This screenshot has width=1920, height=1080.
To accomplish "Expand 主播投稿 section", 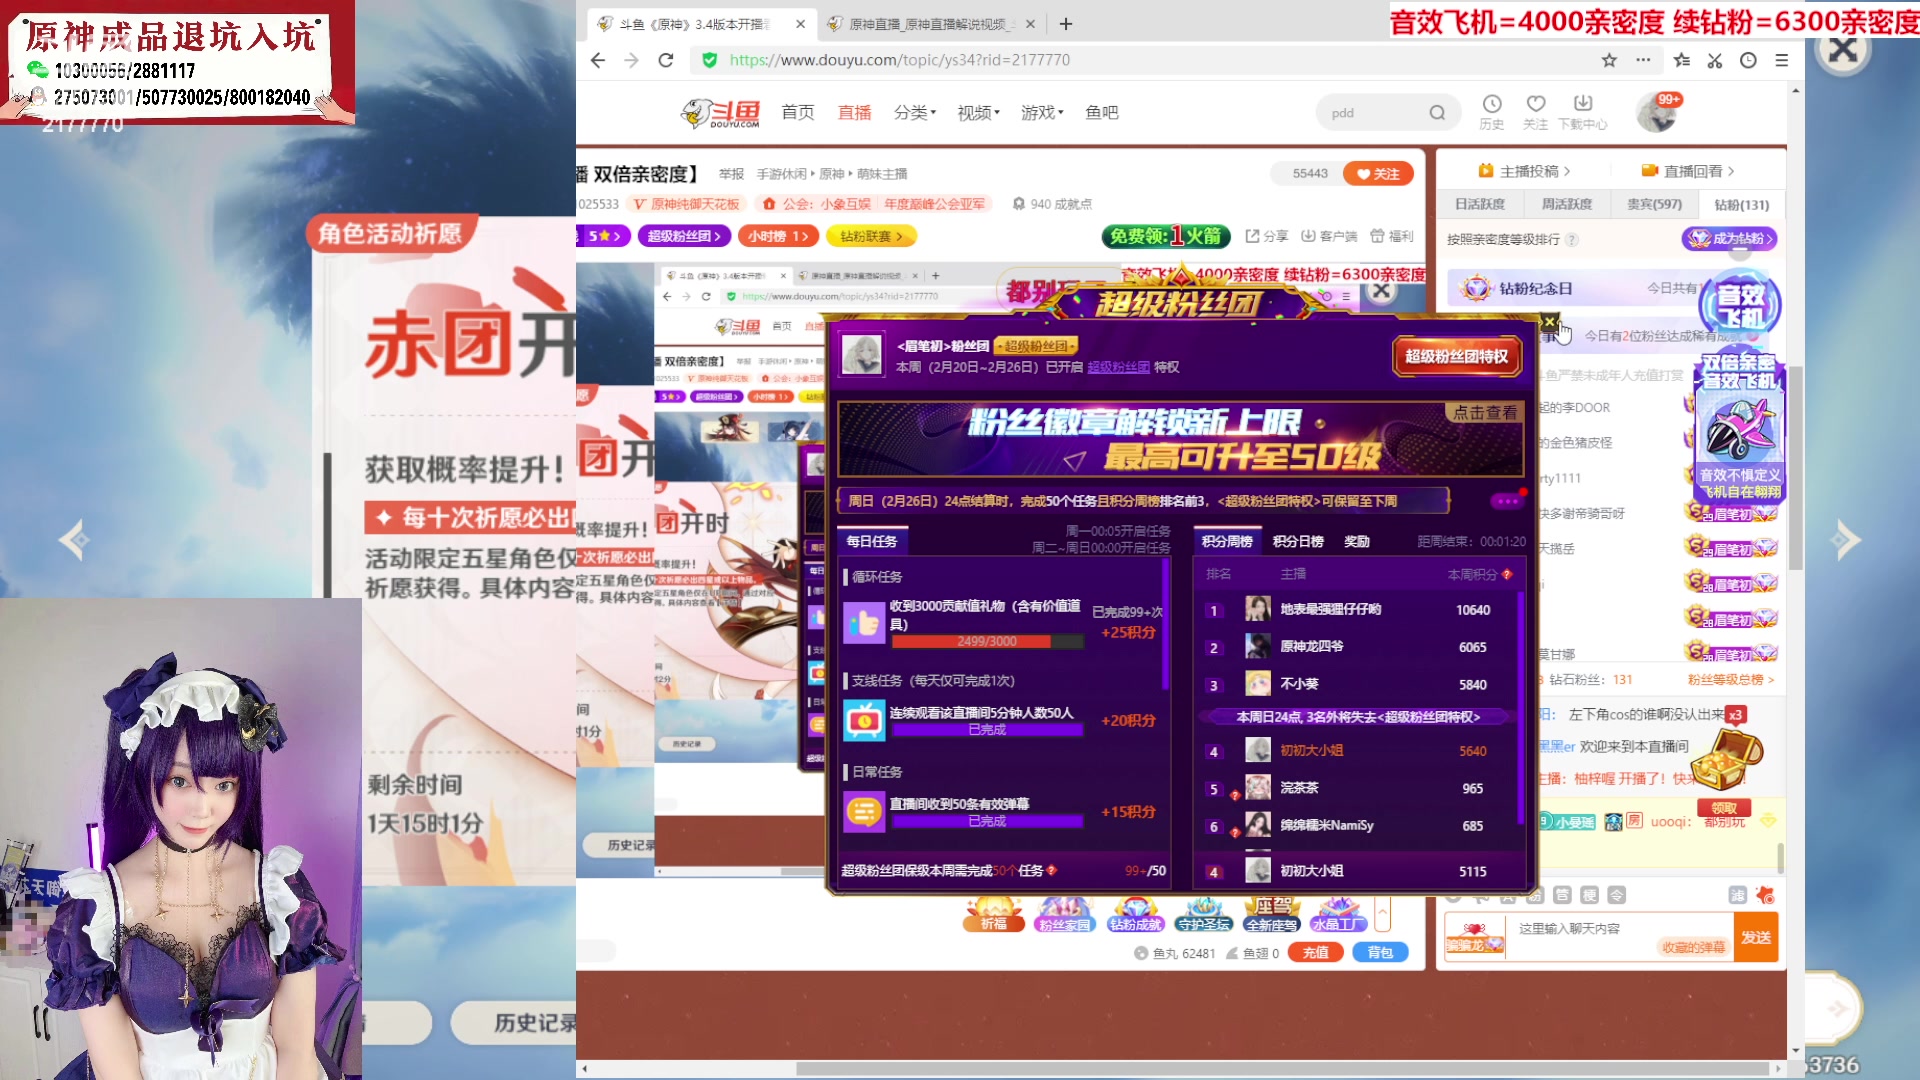I will tap(1524, 171).
